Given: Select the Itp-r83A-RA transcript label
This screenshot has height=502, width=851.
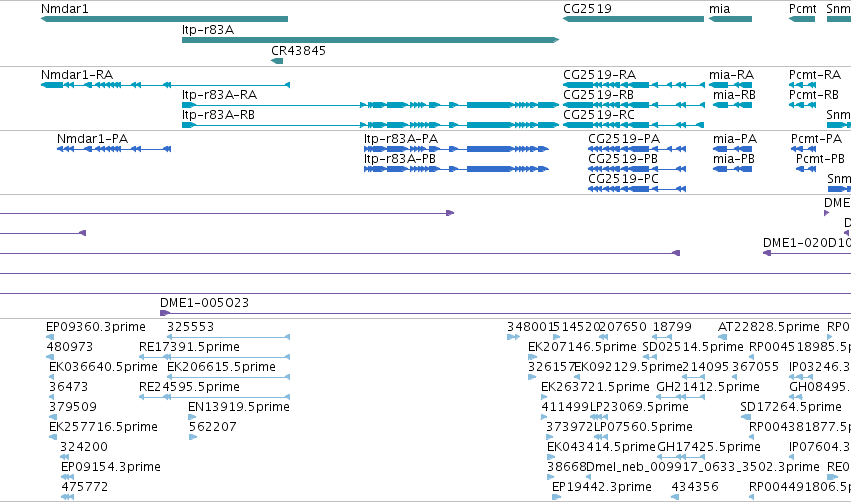Looking at the screenshot, I should [219, 94].
